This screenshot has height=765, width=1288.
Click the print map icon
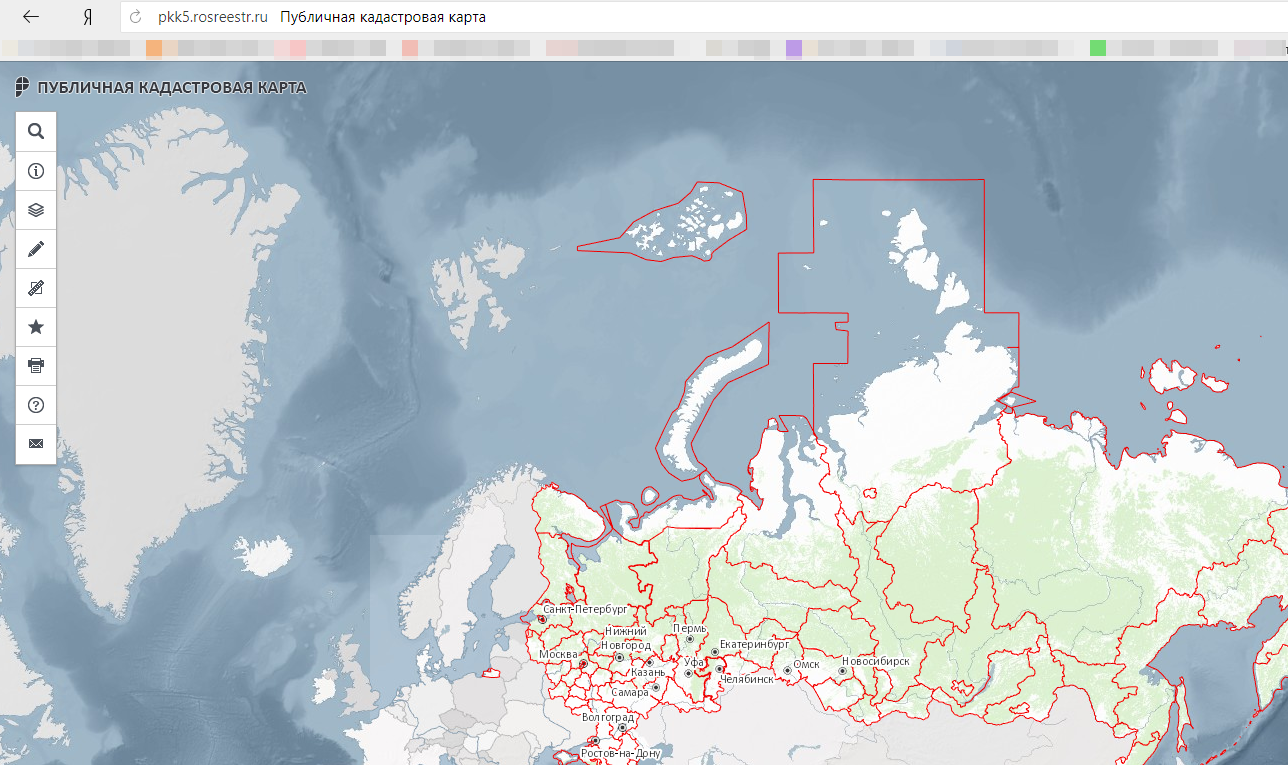click(36, 366)
